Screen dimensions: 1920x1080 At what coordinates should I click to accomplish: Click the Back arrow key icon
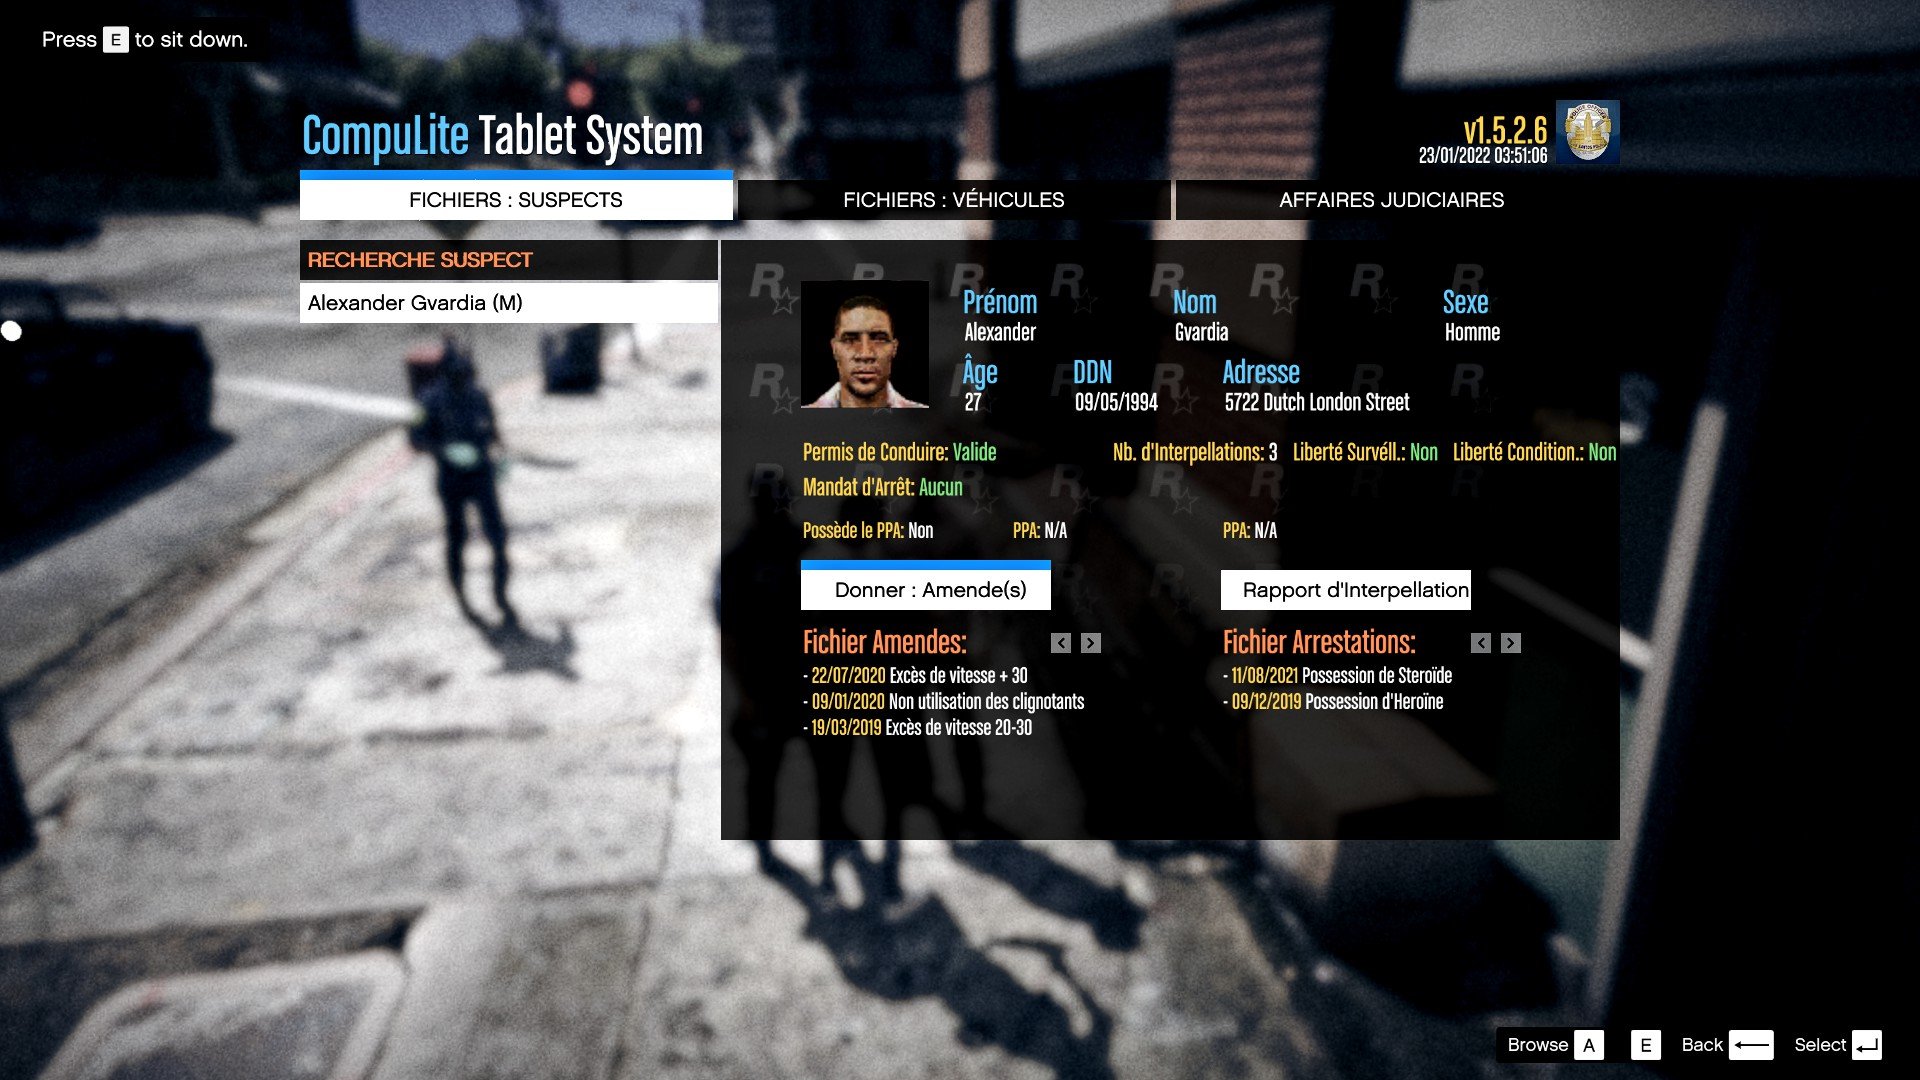1751,1045
